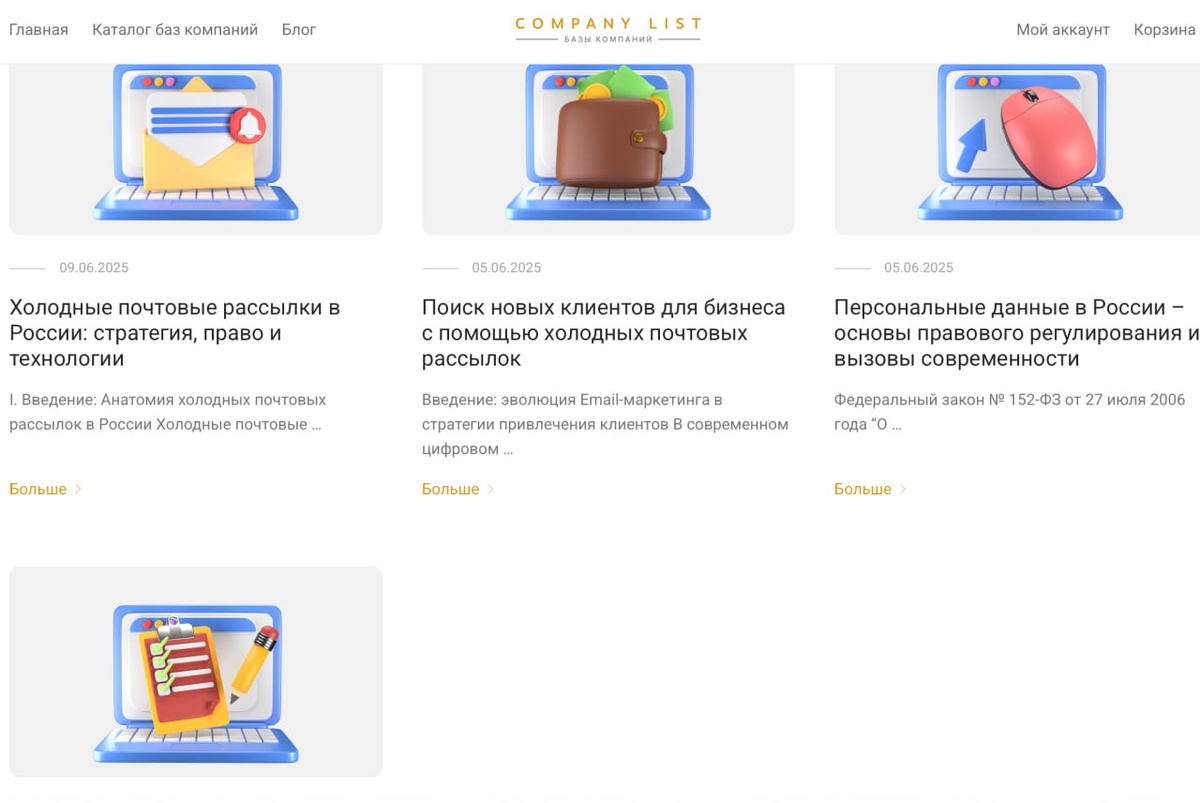Image resolution: width=1200 pixels, height=803 pixels.
Task: Go to Главная in the navigation
Action: pos(39,30)
